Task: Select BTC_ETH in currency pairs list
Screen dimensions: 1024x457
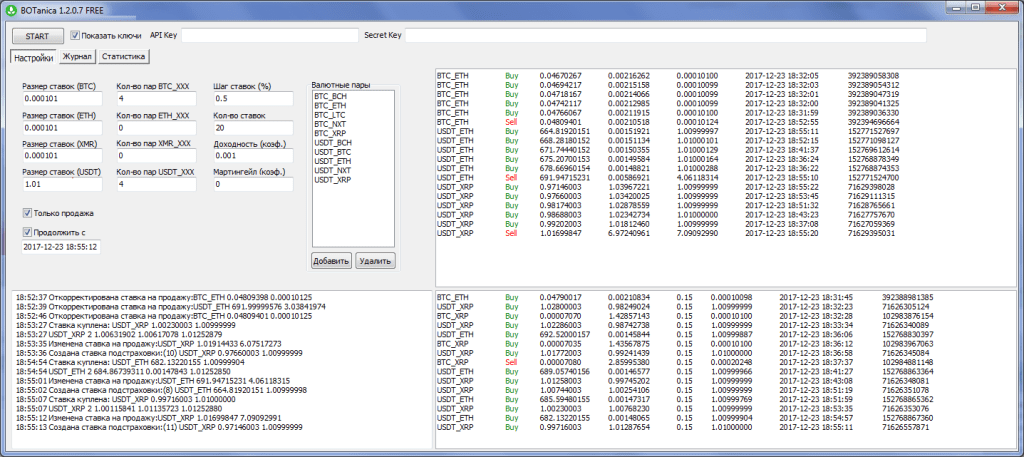Action: click(353, 104)
